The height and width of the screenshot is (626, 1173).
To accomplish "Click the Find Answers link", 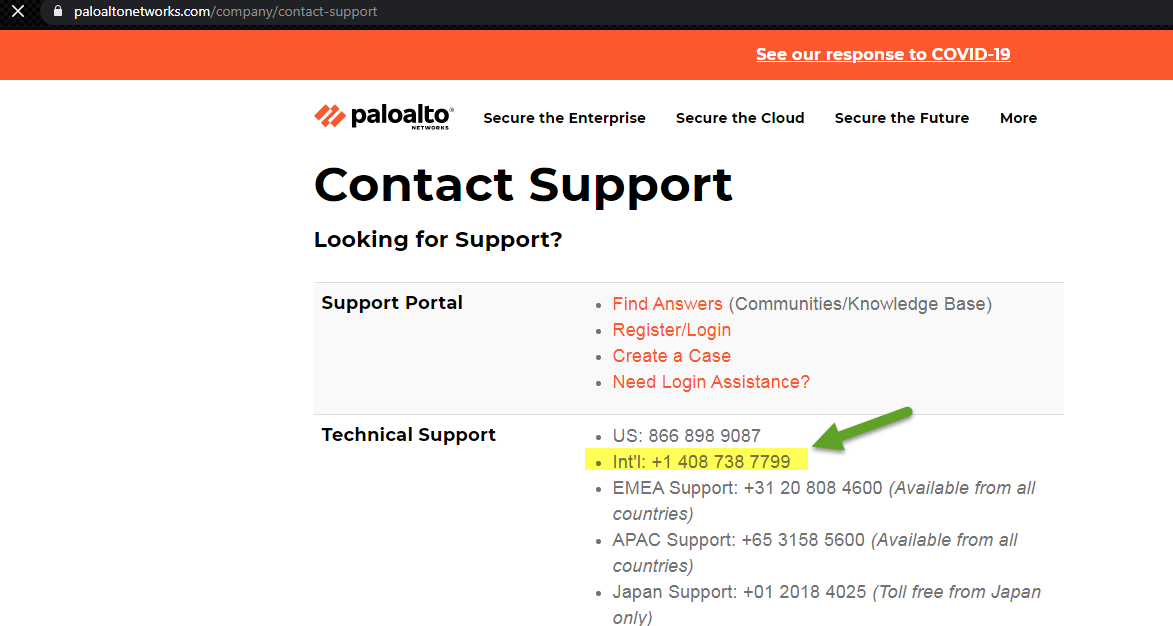I will 667,304.
